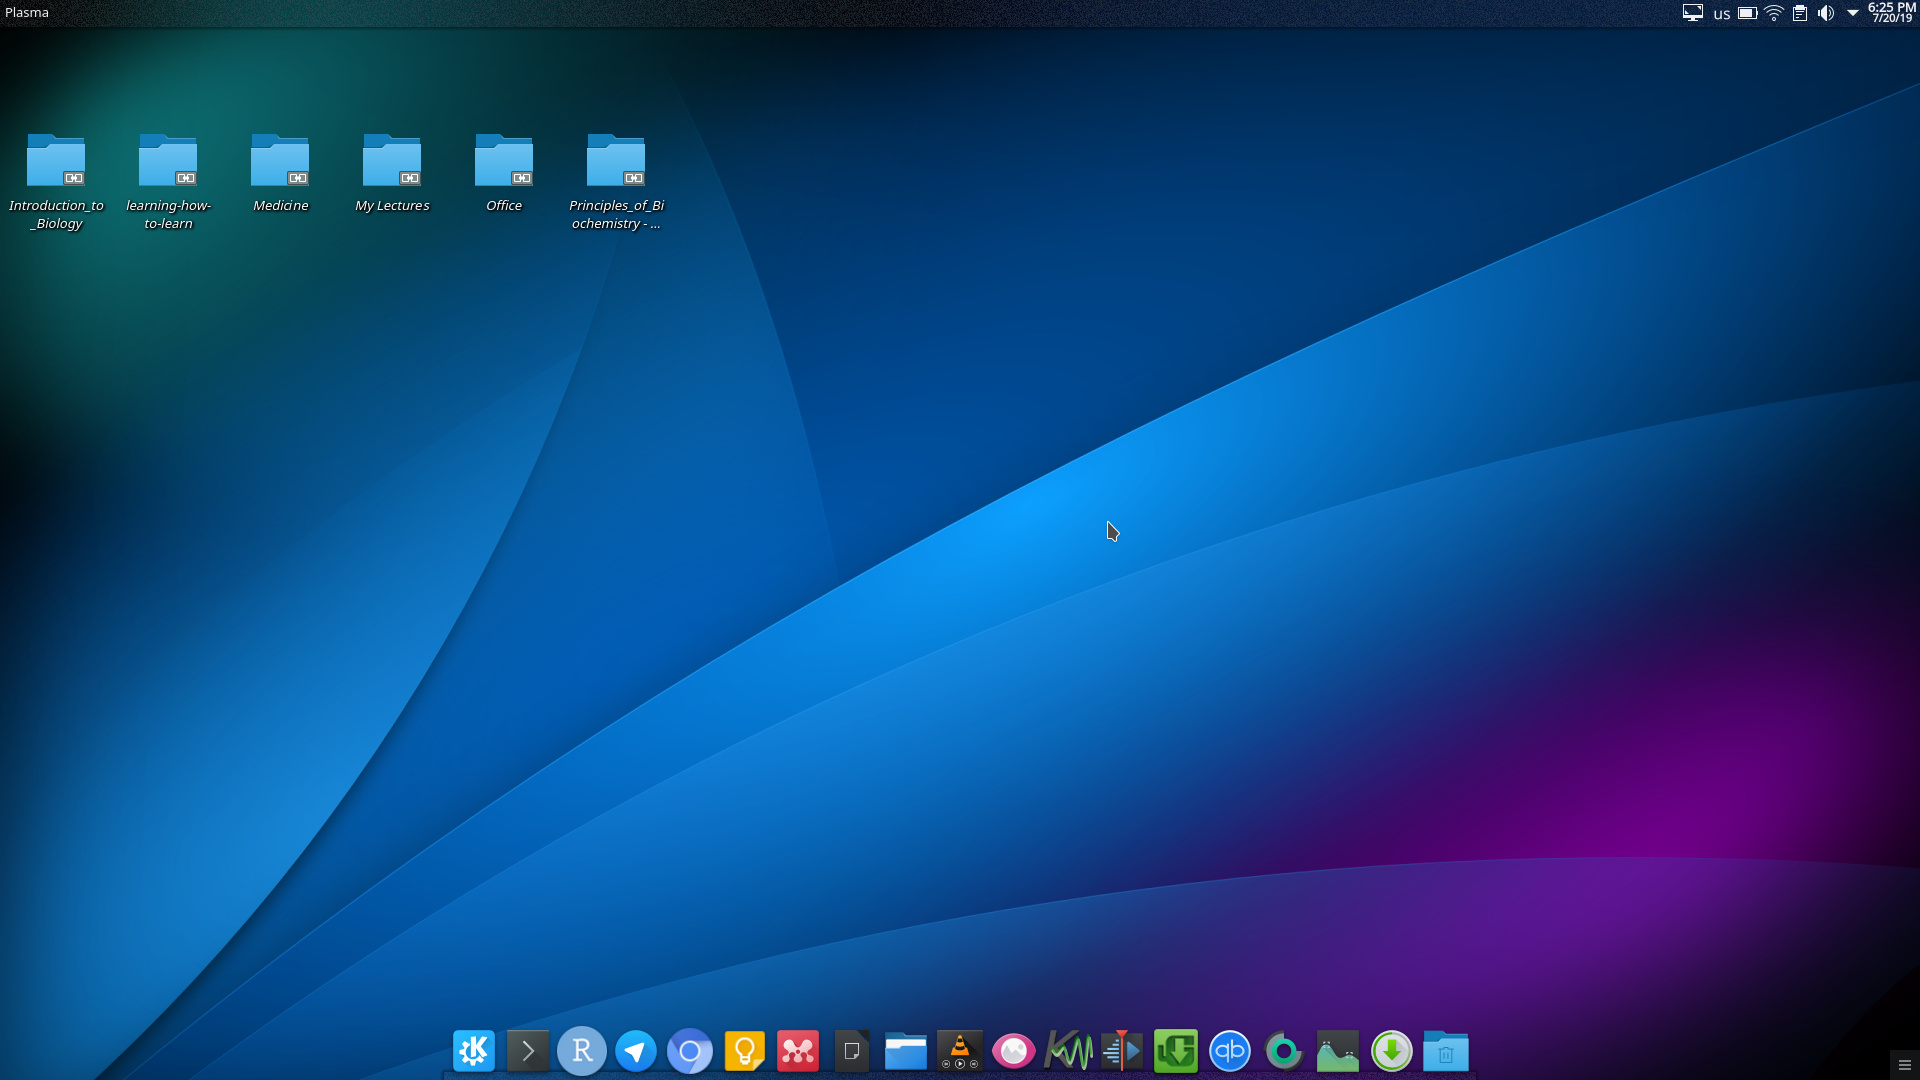Open the XMind red icon in dock
The height and width of the screenshot is (1080, 1920).
(798, 1051)
